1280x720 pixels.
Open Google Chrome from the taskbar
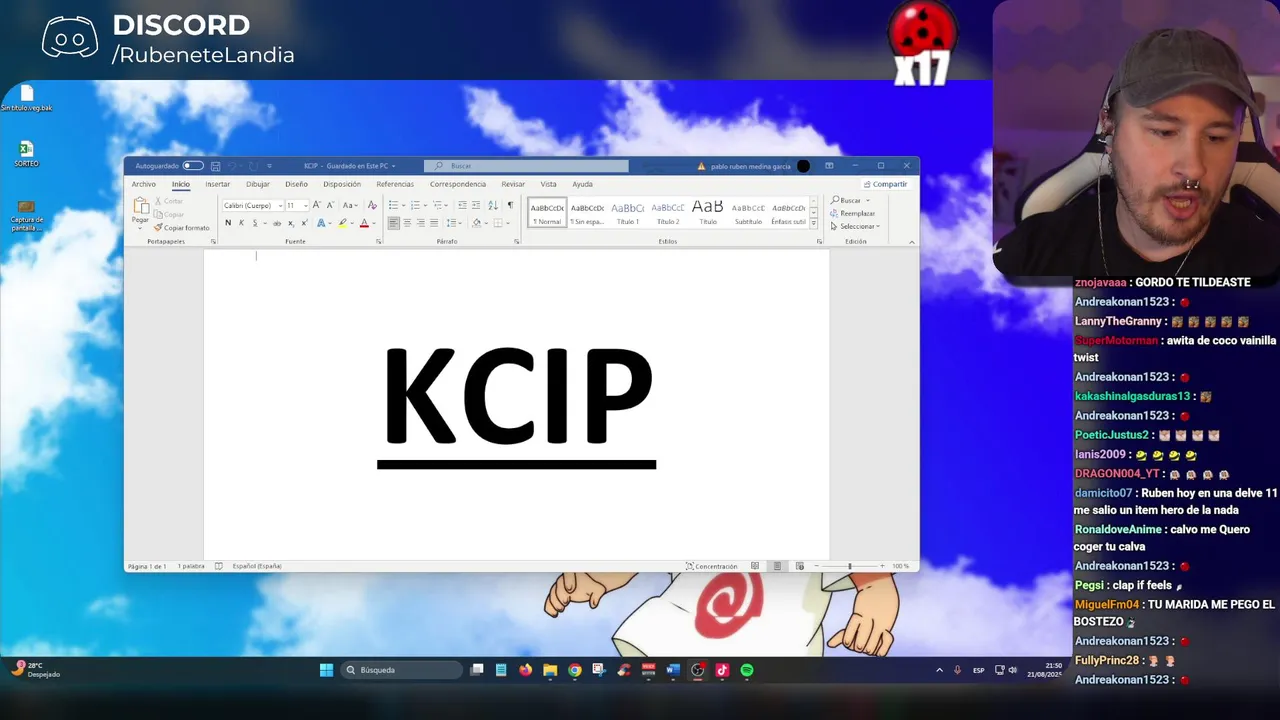575,670
